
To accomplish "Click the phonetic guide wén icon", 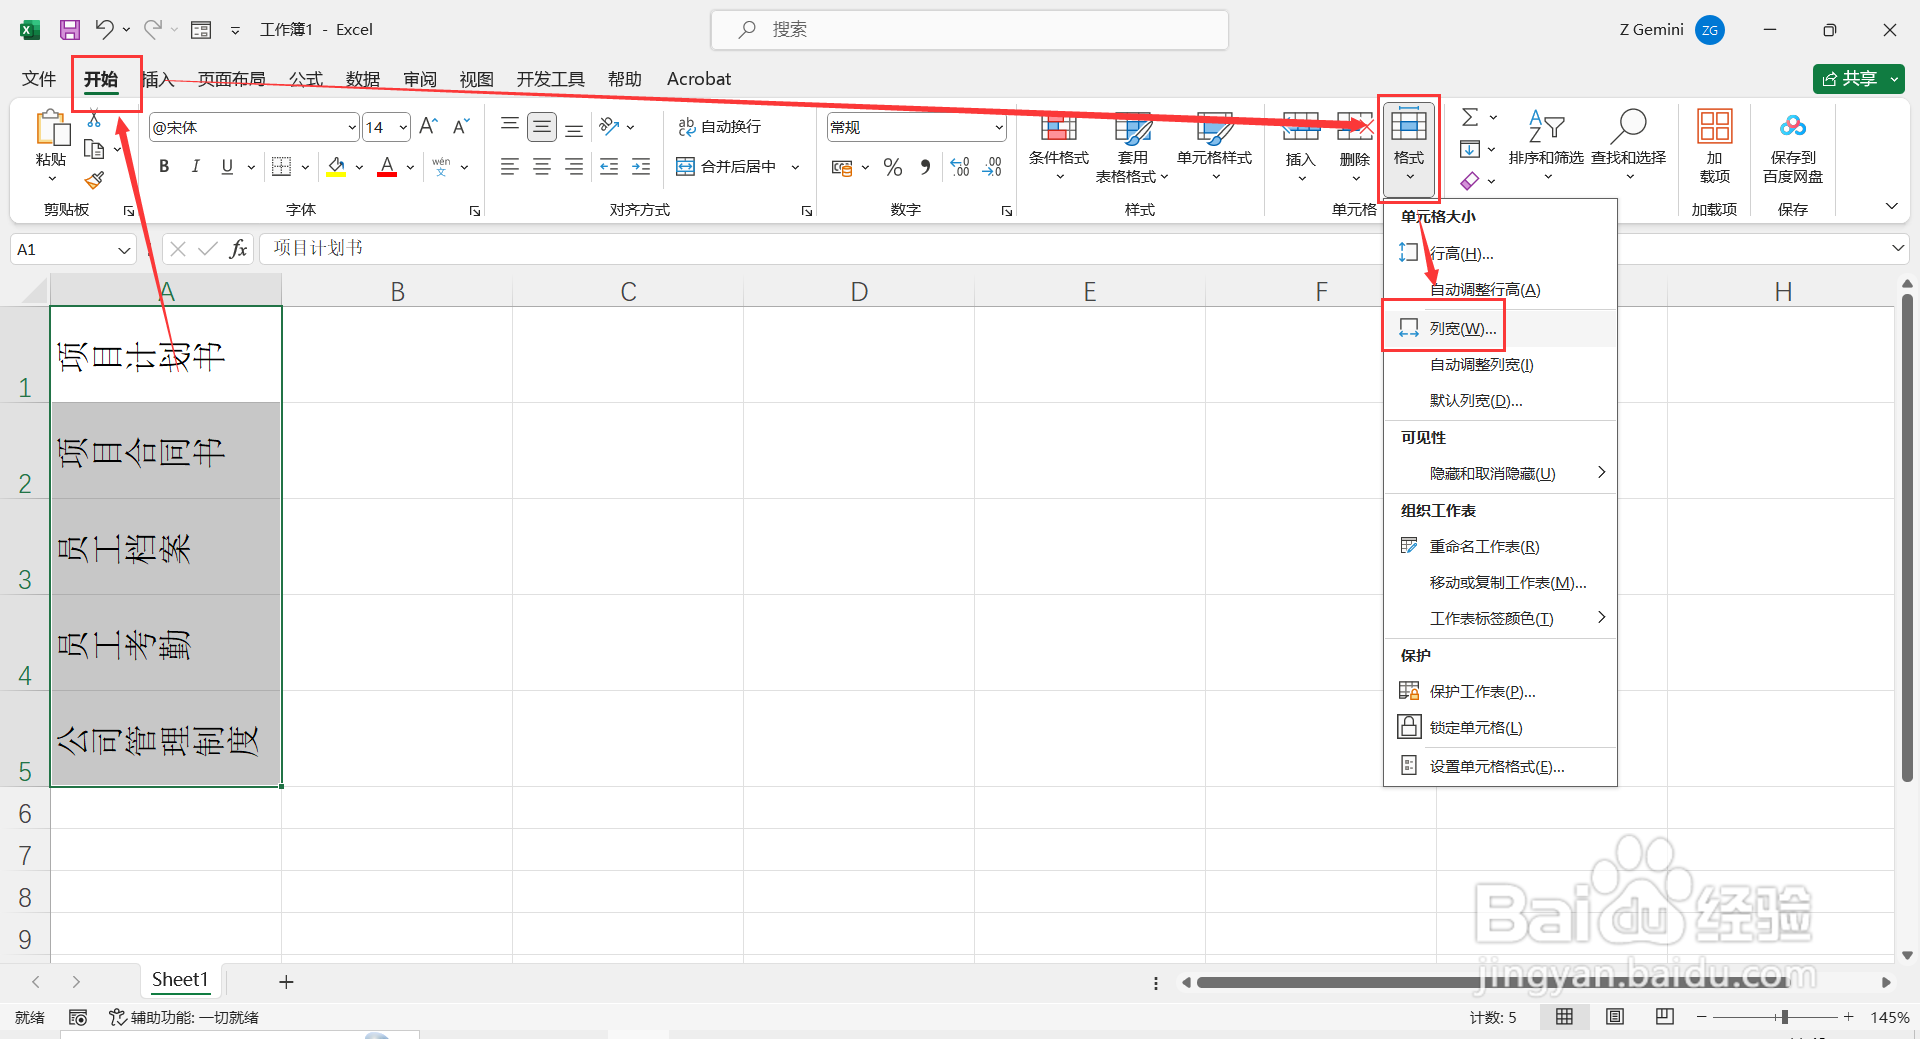I will [441, 166].
